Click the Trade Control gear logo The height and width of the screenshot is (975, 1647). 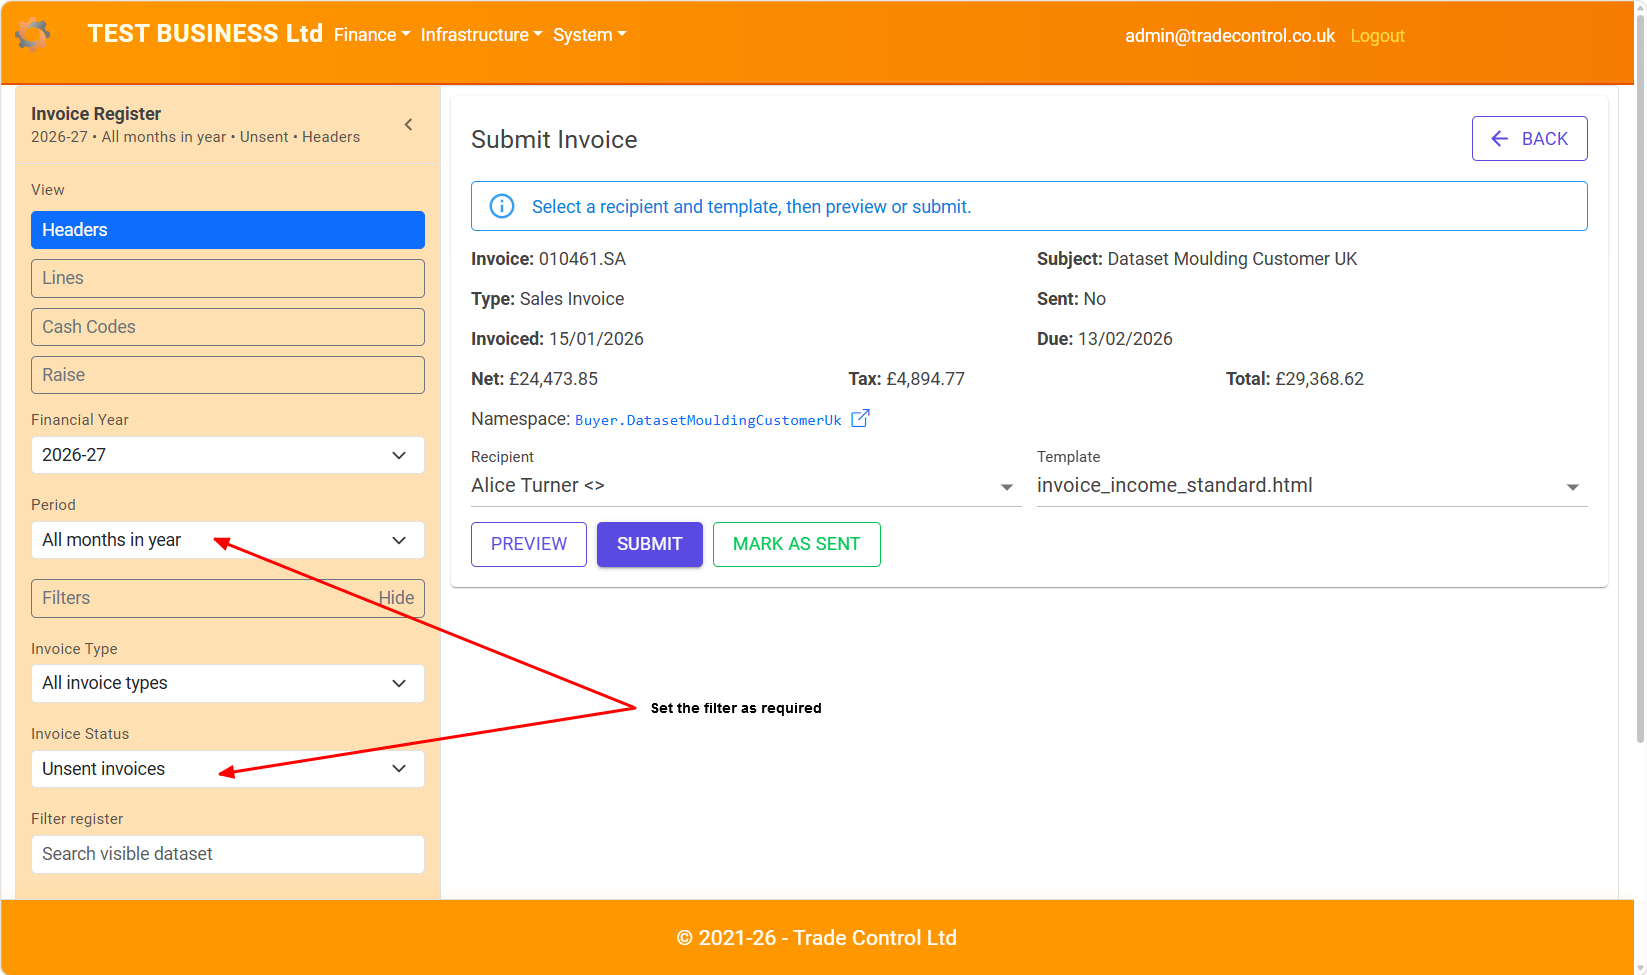(33, 34)
